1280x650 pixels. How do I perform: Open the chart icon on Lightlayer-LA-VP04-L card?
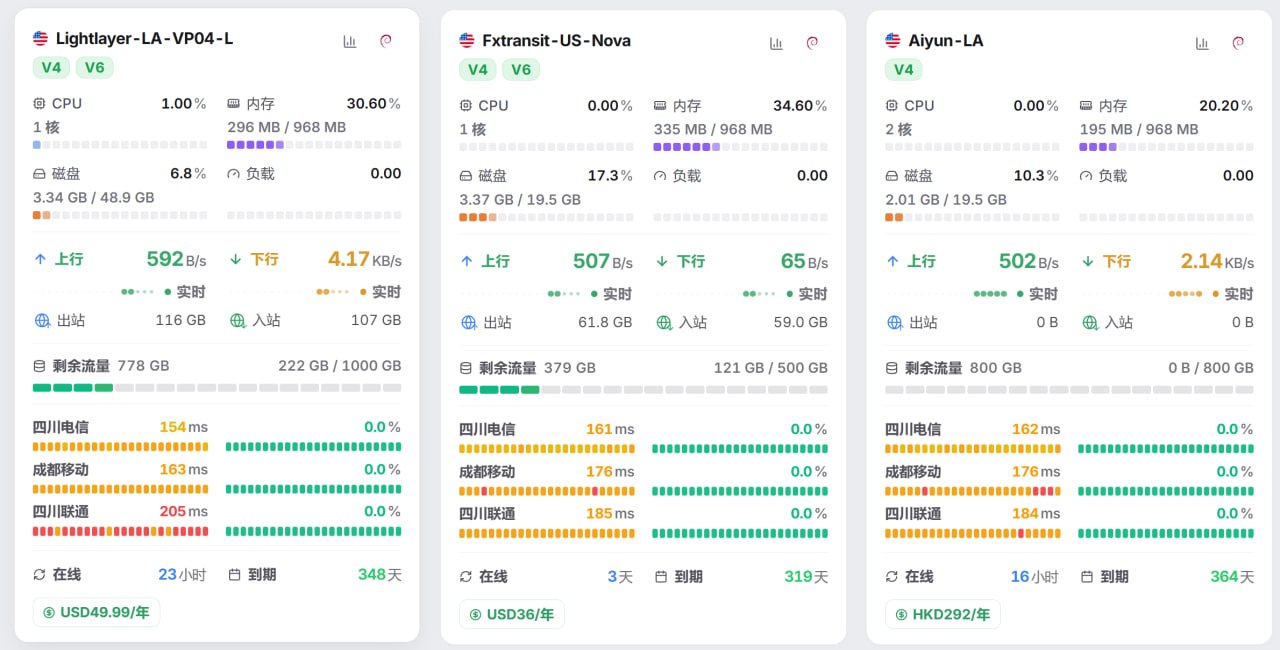[x=350, y=41]
